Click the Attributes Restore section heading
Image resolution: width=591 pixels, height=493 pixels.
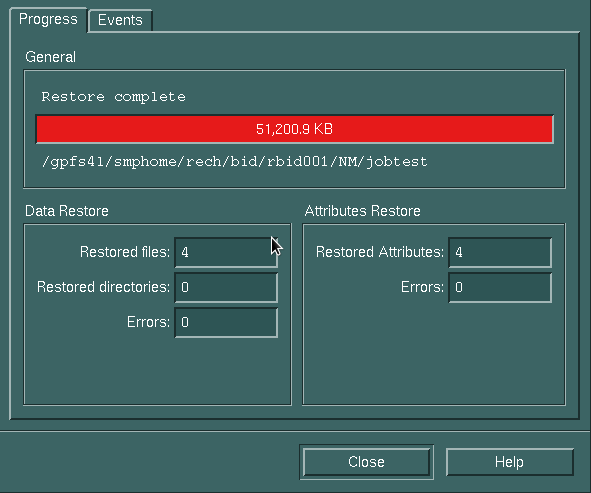[362, 211]
